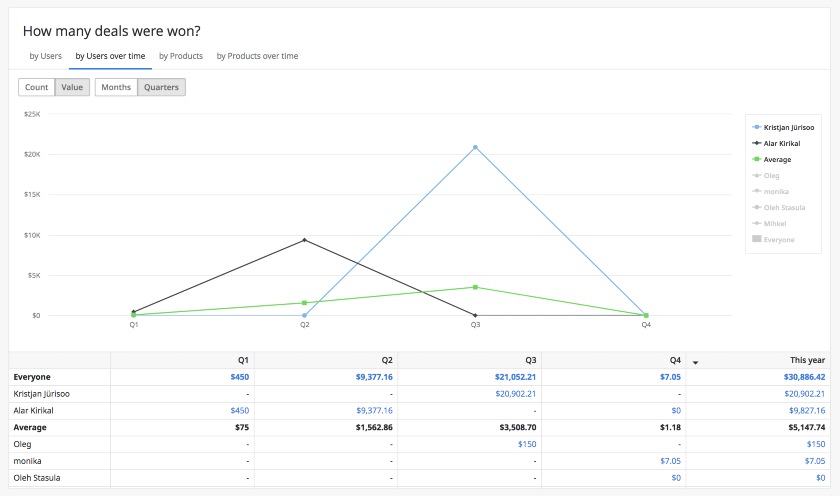Open the by Products tab
This screenshot has height=496, width=840.
[181, 56]
